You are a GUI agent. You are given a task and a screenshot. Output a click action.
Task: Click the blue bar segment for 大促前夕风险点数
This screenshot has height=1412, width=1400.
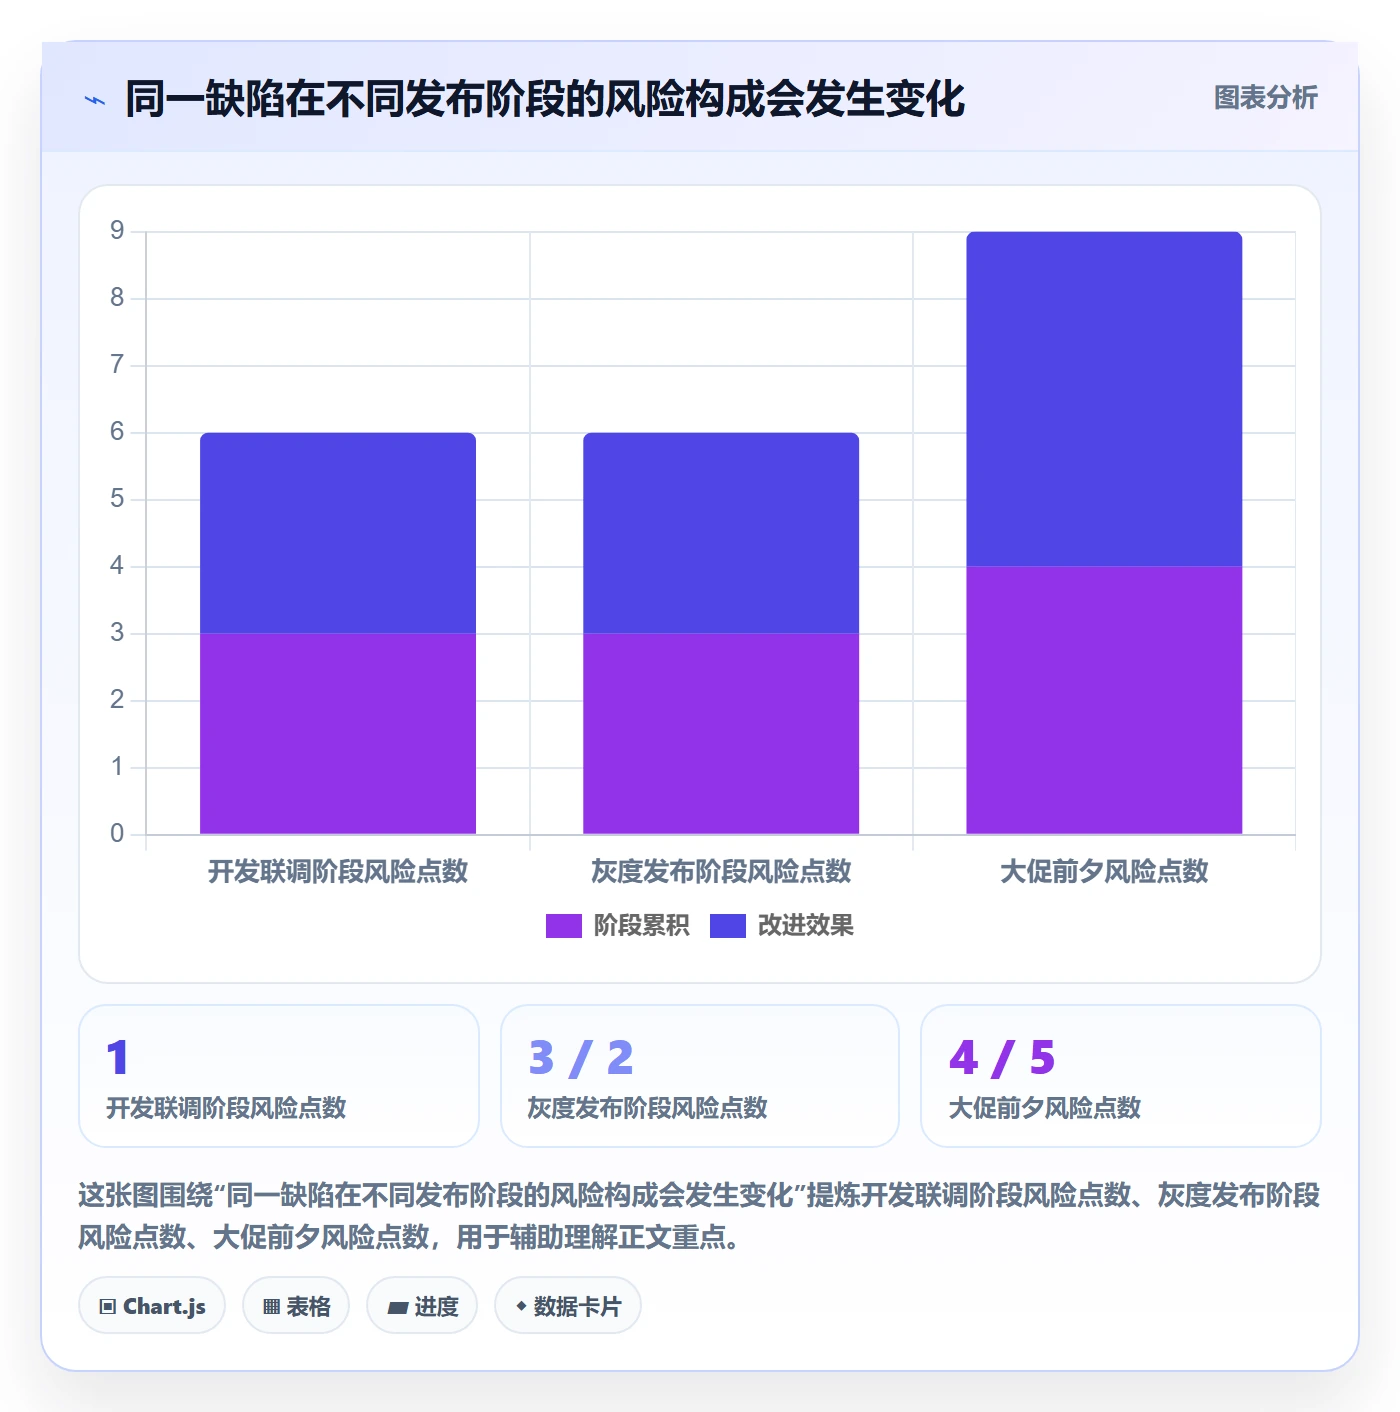[x=1104, y=399]
